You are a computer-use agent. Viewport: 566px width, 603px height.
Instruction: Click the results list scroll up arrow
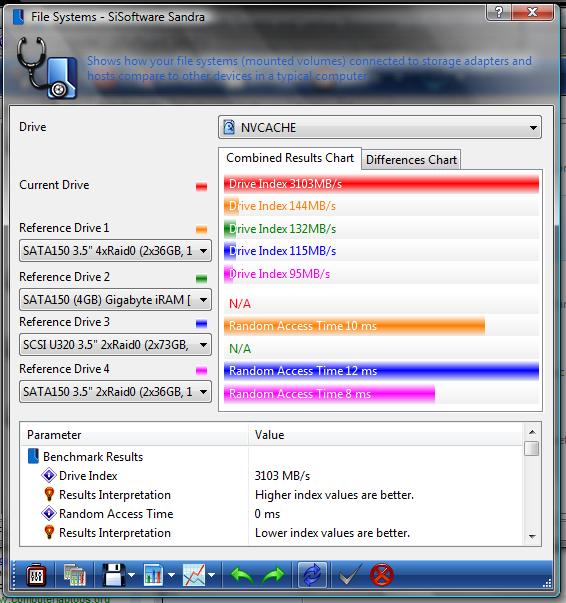click(532, 432)
